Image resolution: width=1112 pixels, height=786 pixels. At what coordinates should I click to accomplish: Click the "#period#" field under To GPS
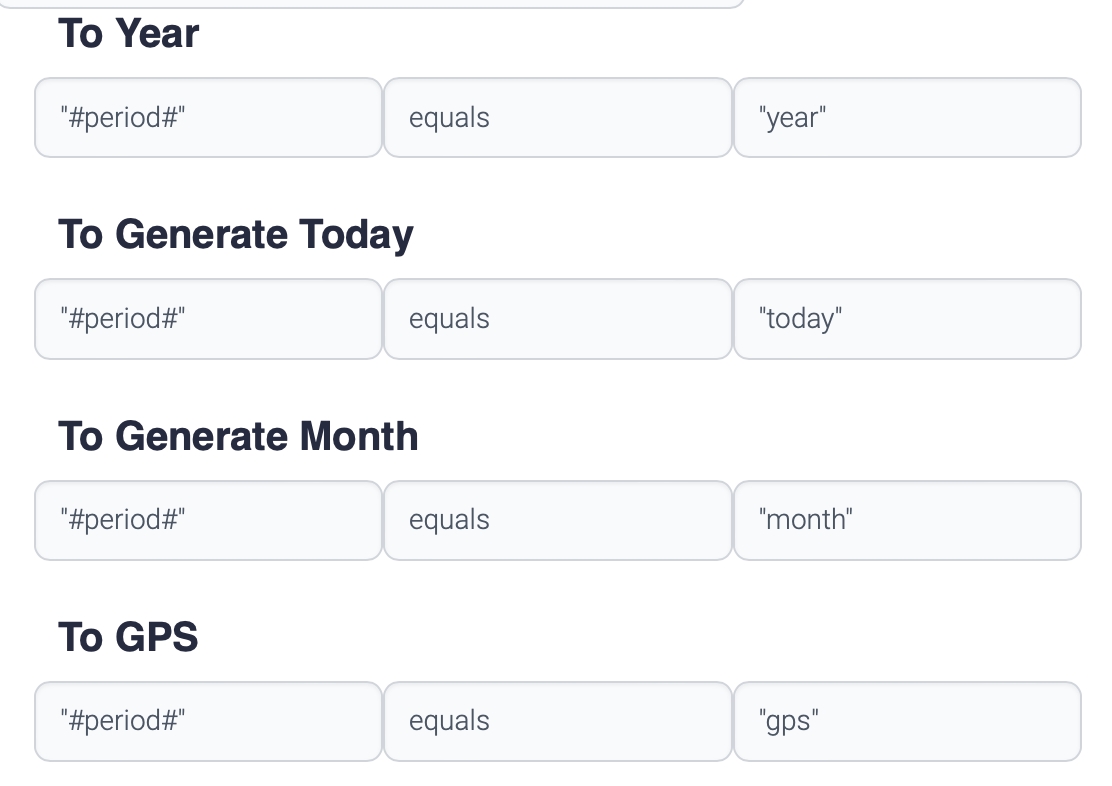point(208,721)
